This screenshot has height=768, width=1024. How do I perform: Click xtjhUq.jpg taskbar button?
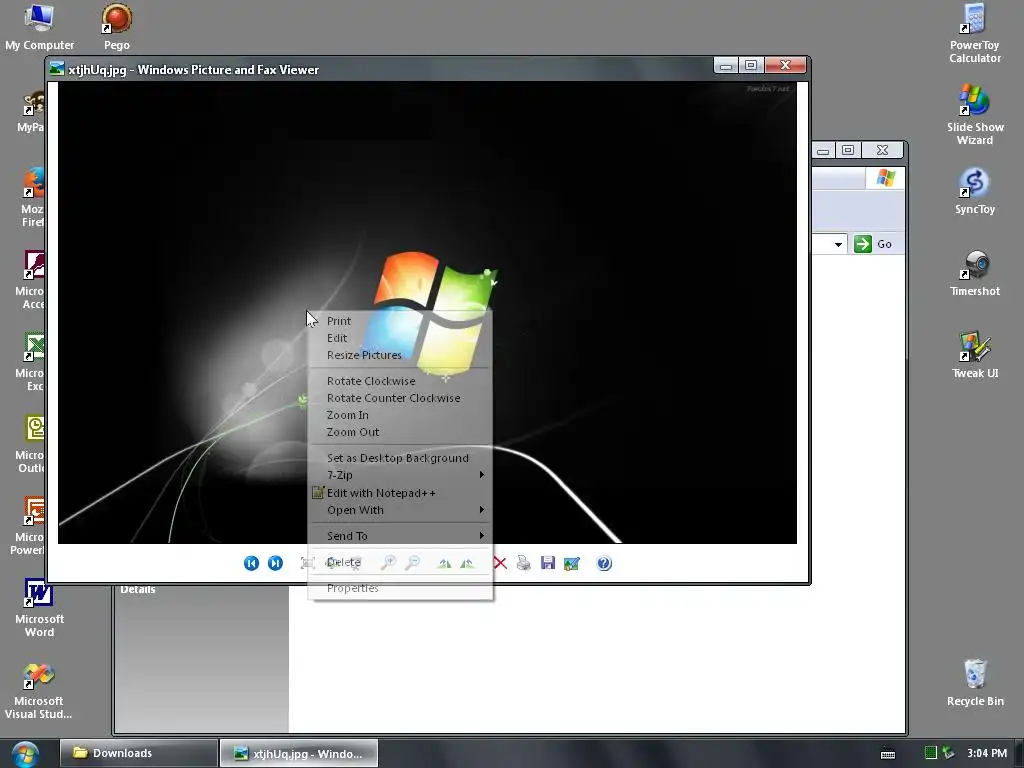(x=299, y=753)
